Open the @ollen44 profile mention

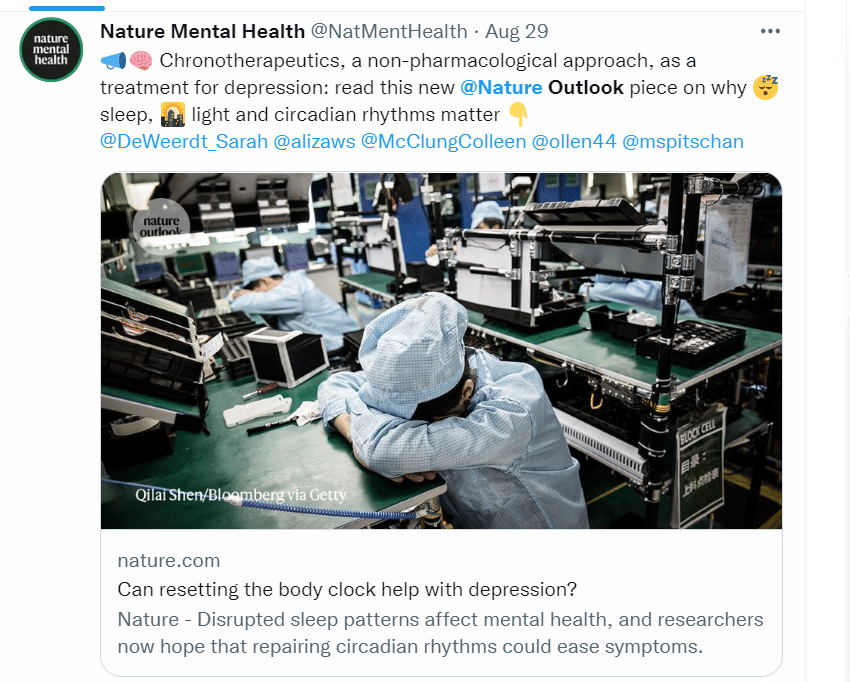574,141
